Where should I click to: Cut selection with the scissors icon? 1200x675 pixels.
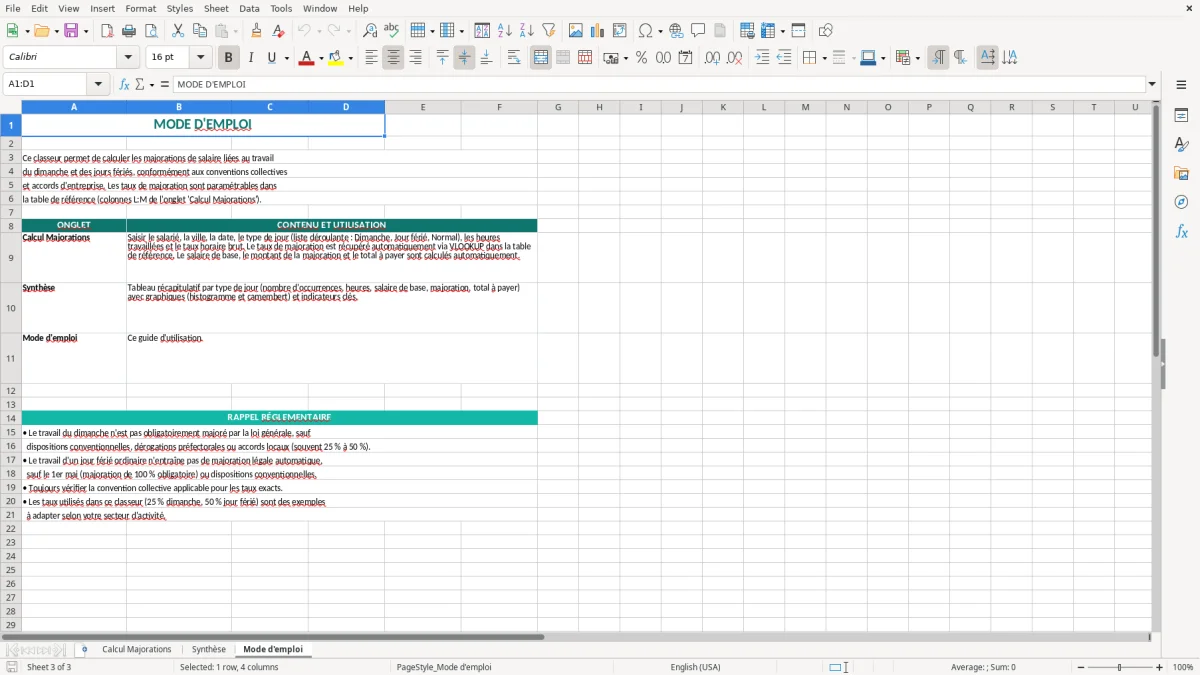tap(177, 31)
